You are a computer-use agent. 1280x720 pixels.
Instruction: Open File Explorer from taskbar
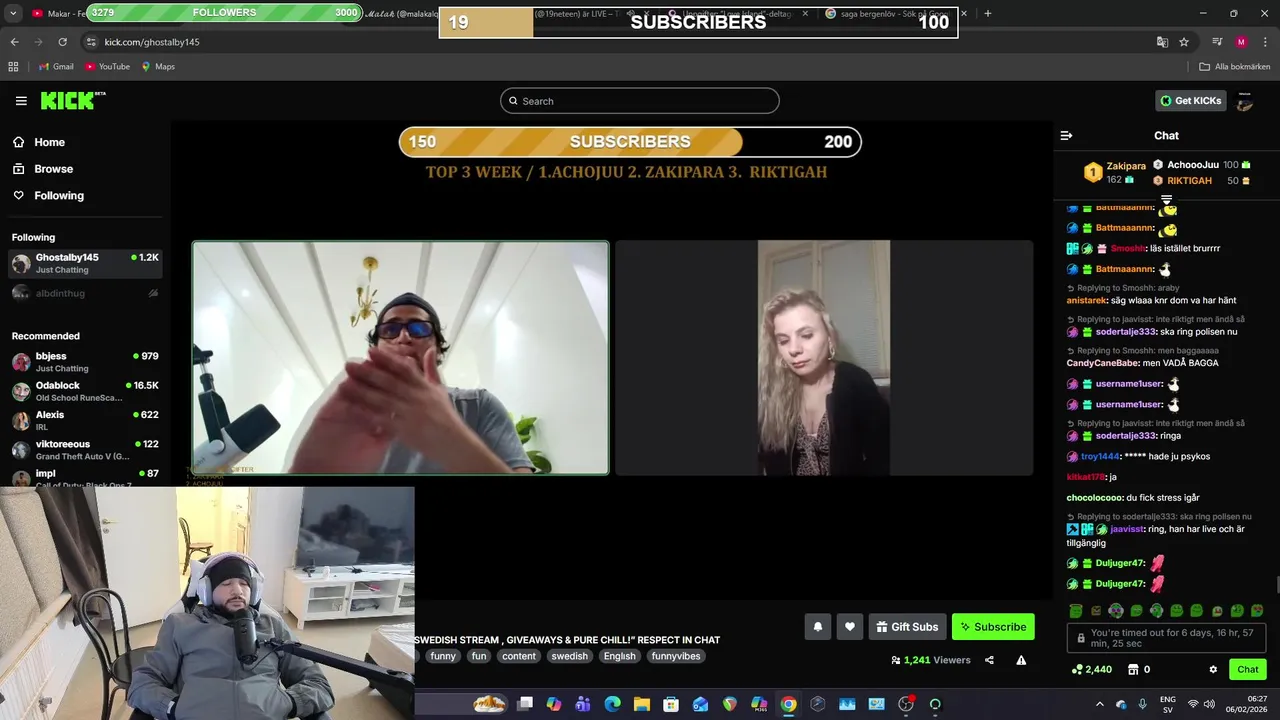[x=642, y=704]
